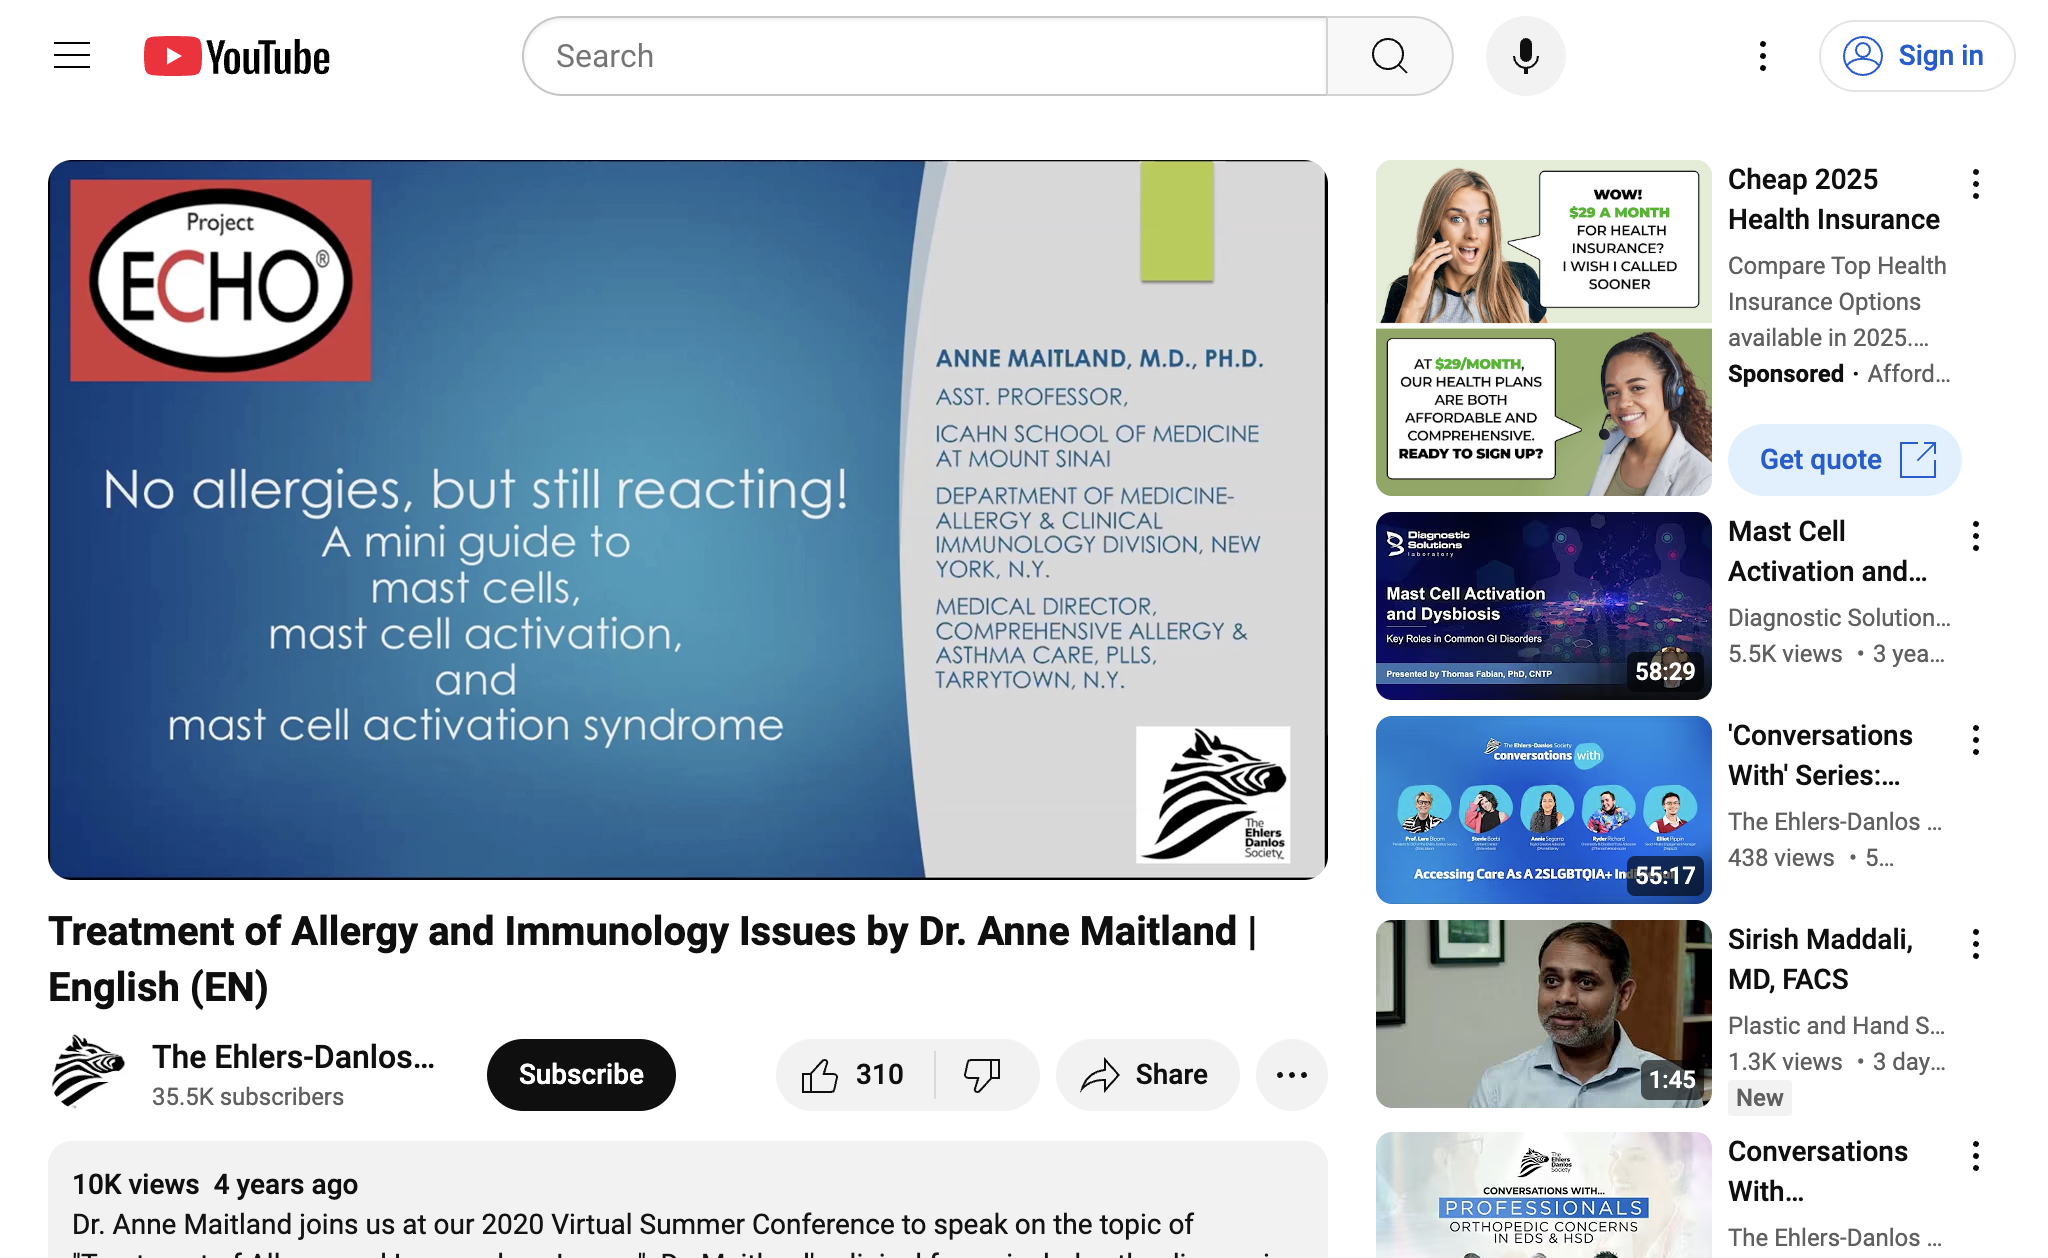The height and width of the screenshot is (1258, 2048).
Task: Open the Conversations With… Orthopedic video title
Action: (1818, 1171)
